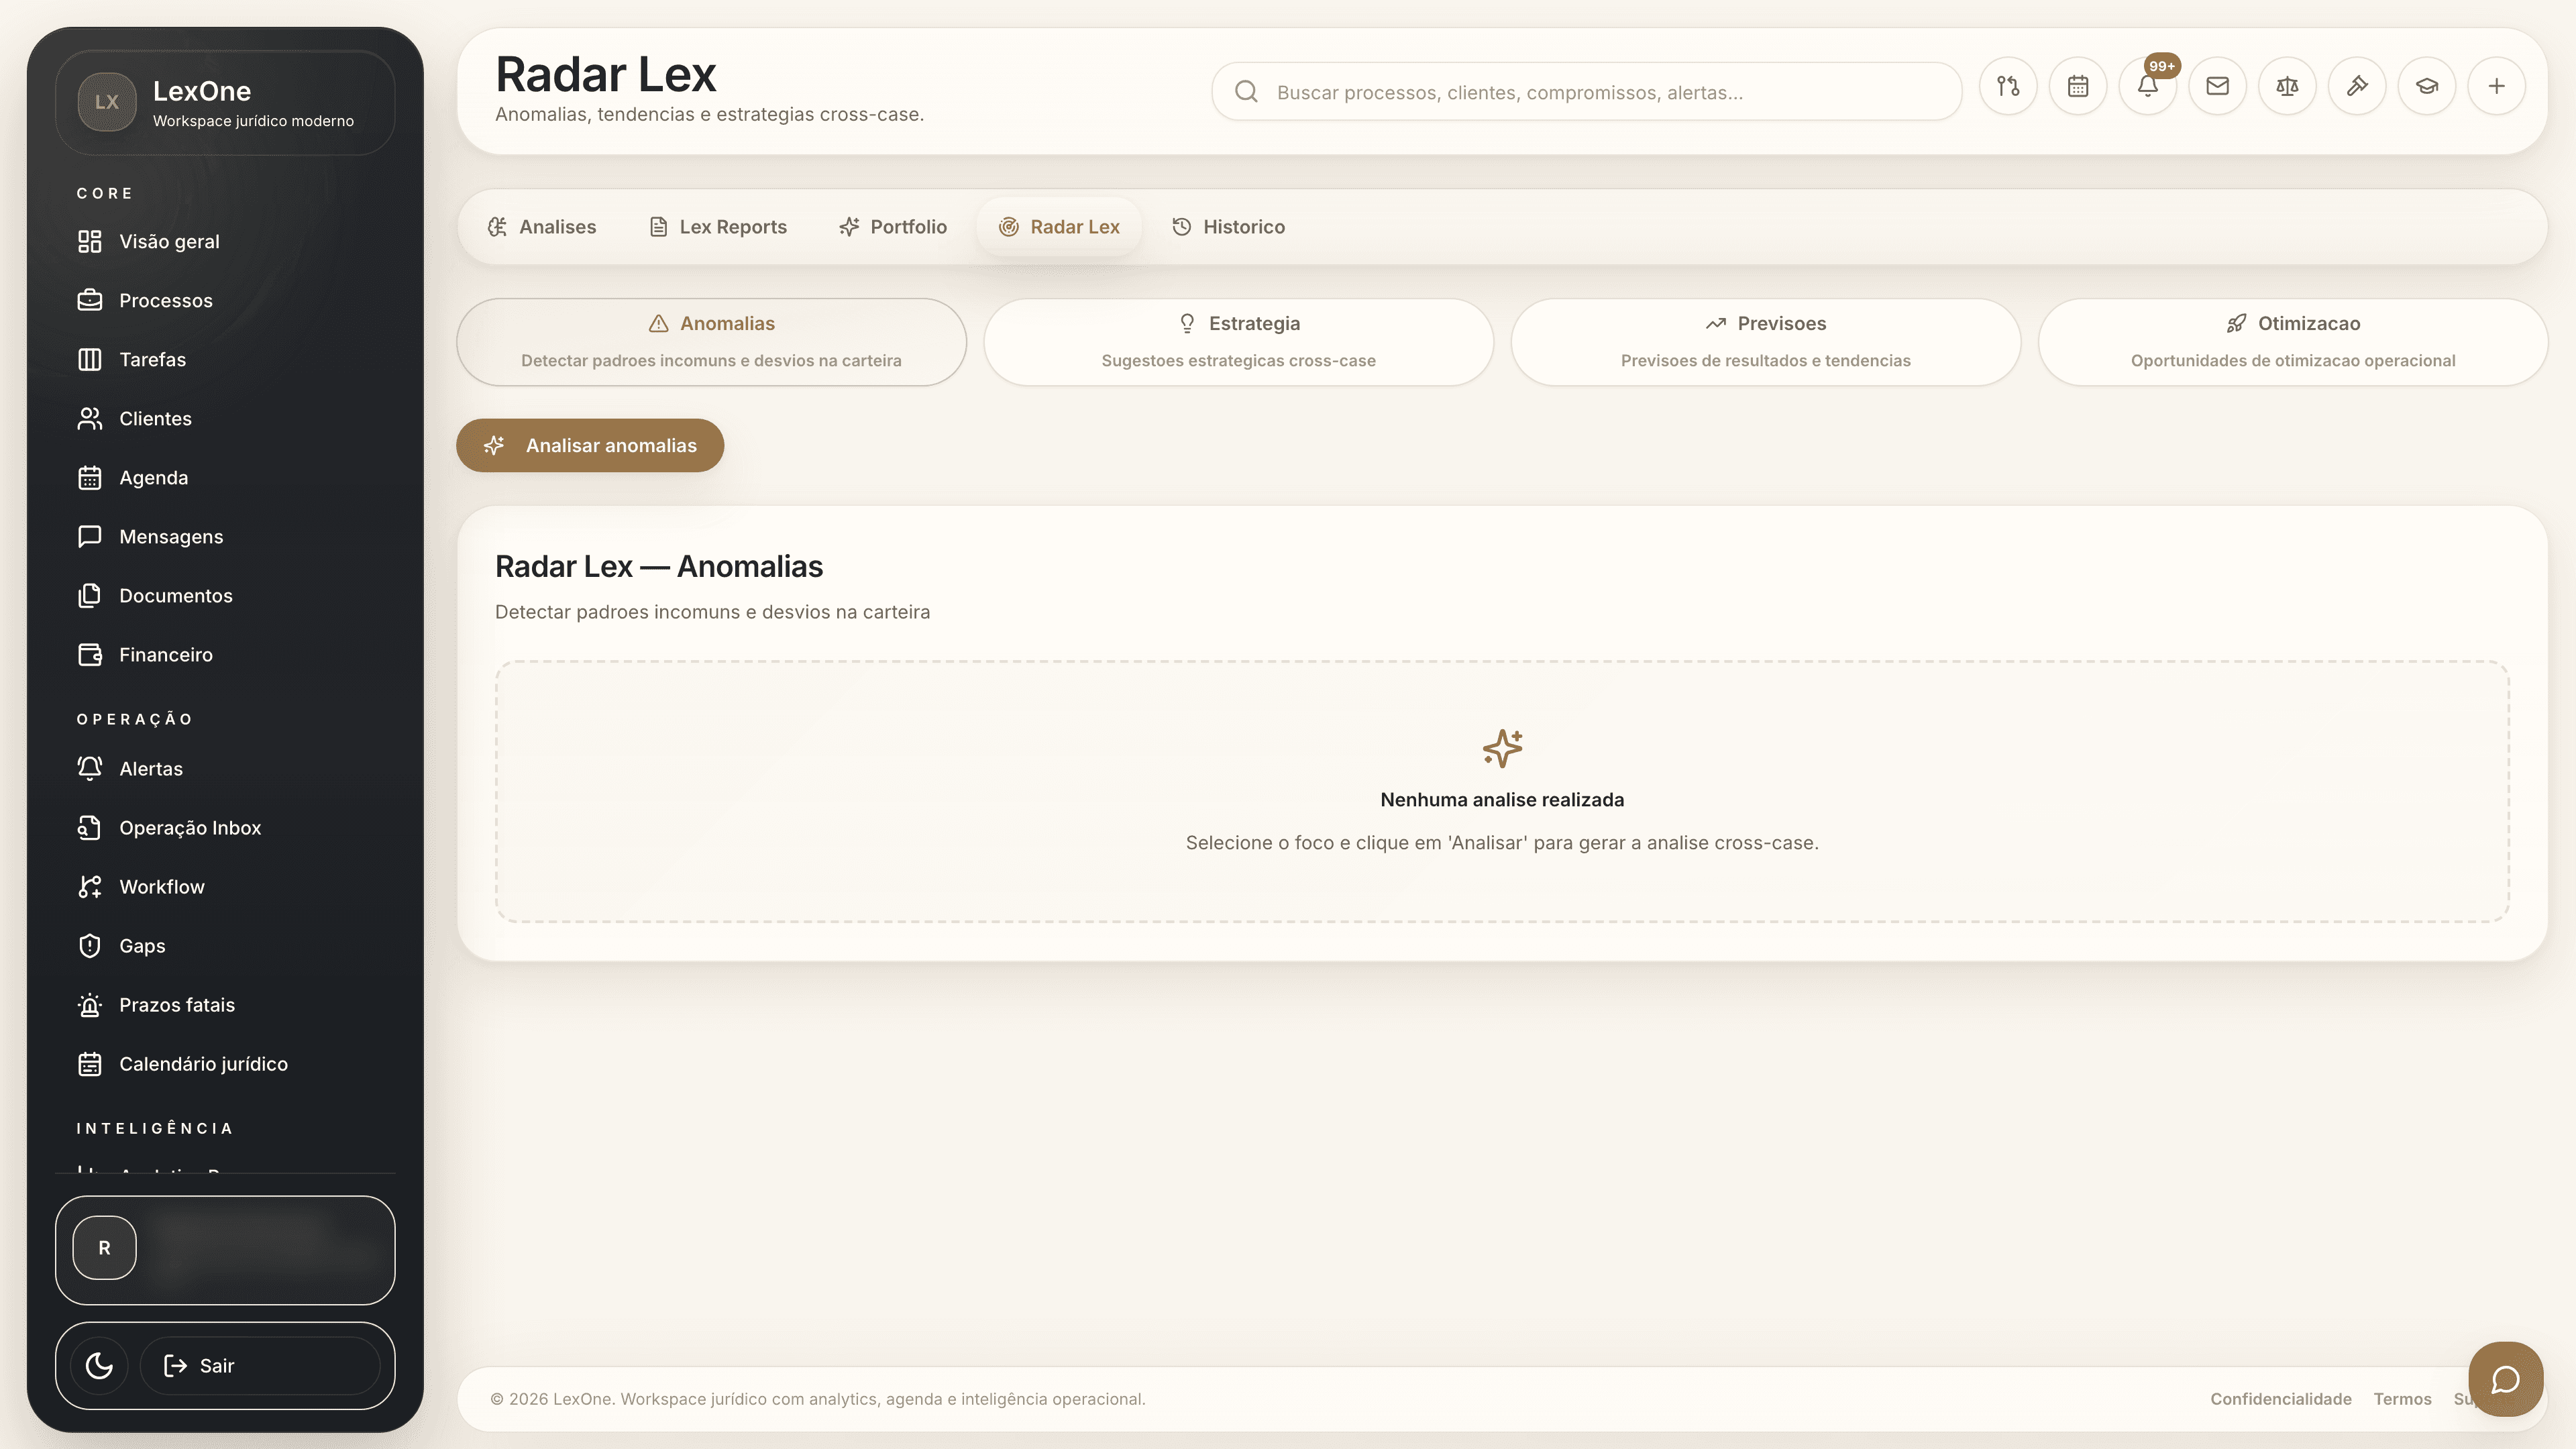Click the notifications bell icon
The height and width of the screenshot is (1449, 2576).
click(x=2147, y=87)
